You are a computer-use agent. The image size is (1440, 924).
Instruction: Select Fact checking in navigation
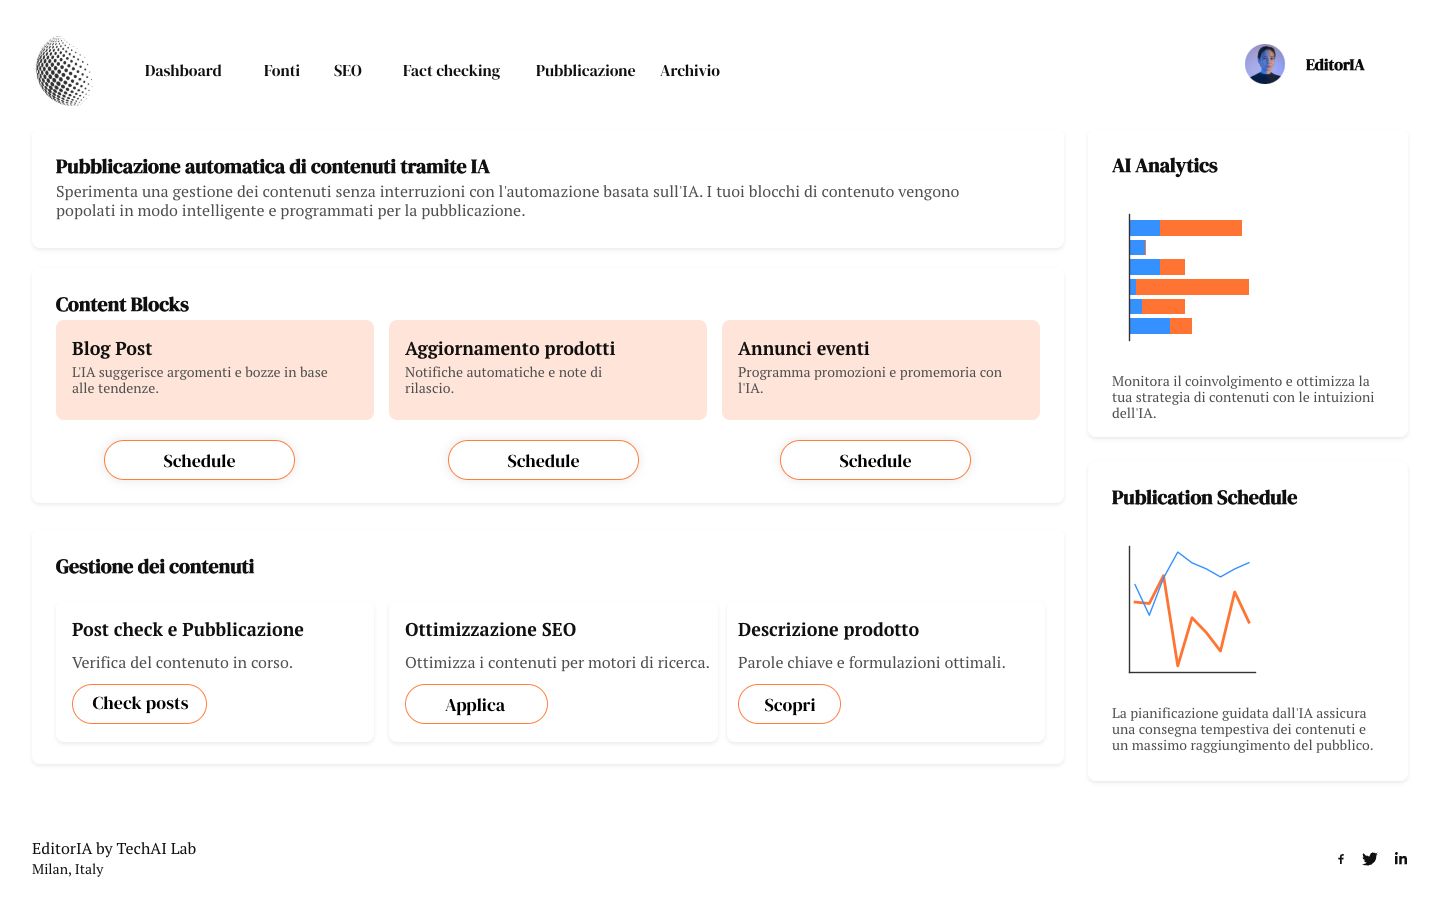pos(451,71)
